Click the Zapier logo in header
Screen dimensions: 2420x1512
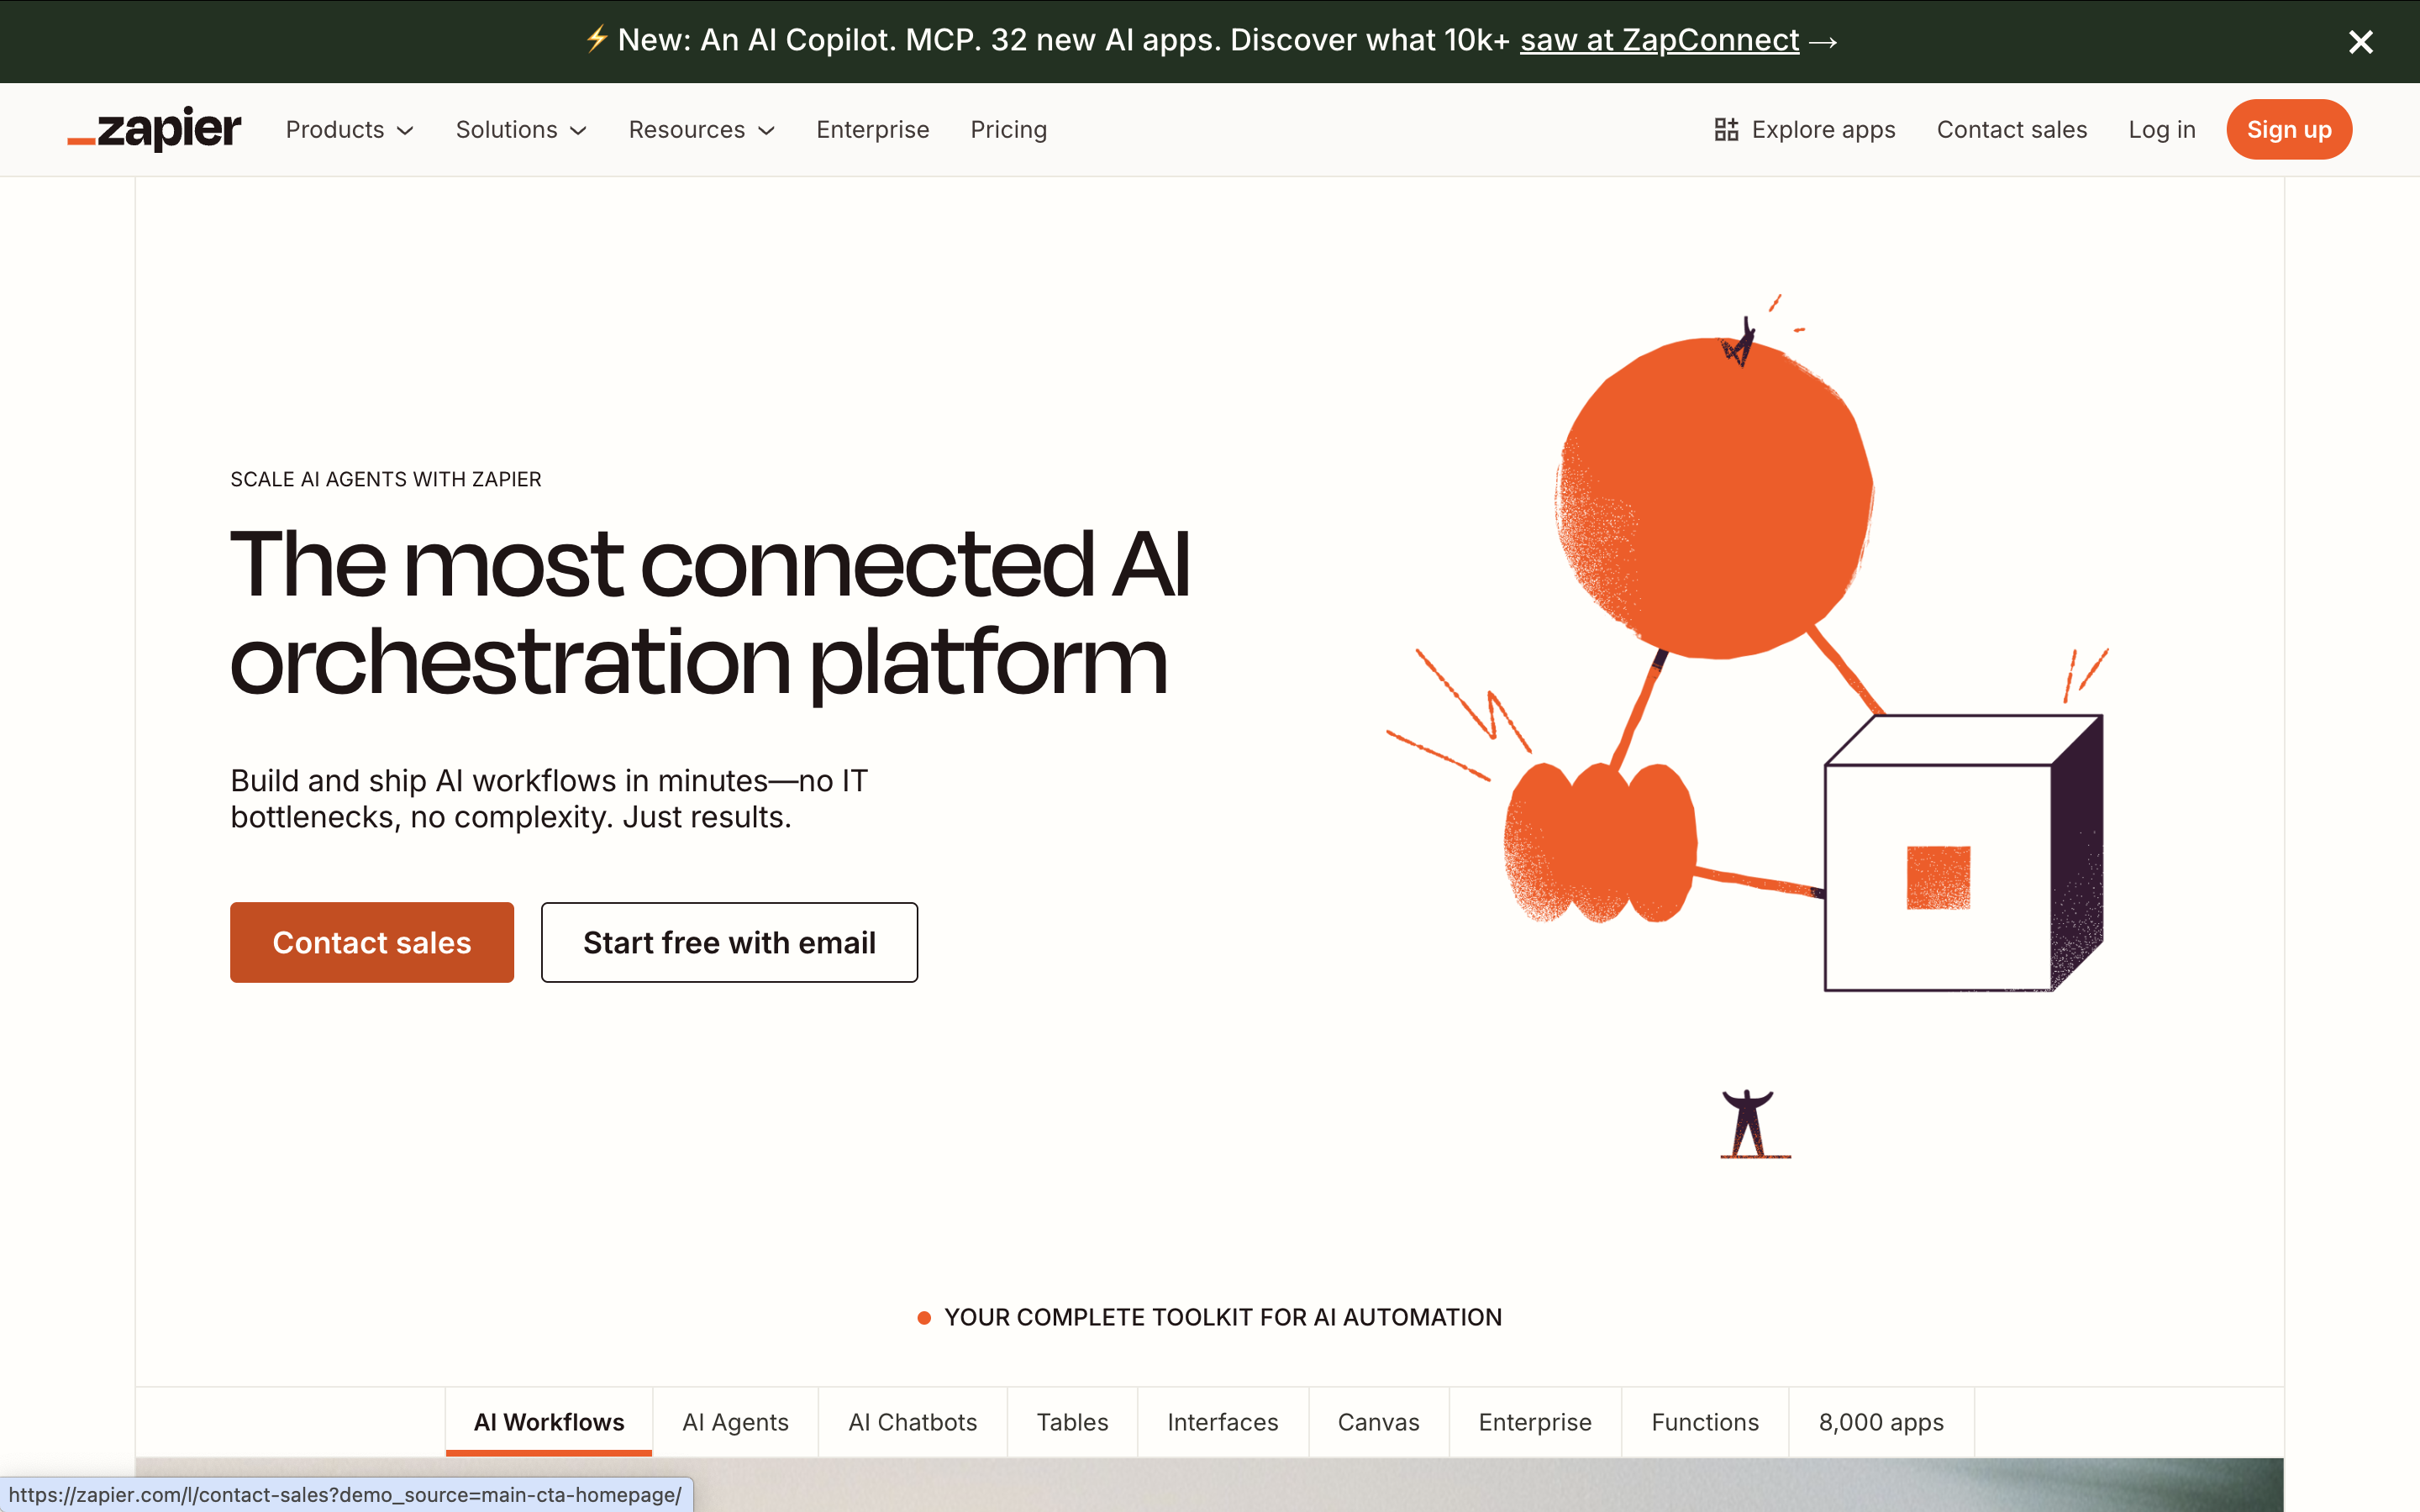coord(154,130)
